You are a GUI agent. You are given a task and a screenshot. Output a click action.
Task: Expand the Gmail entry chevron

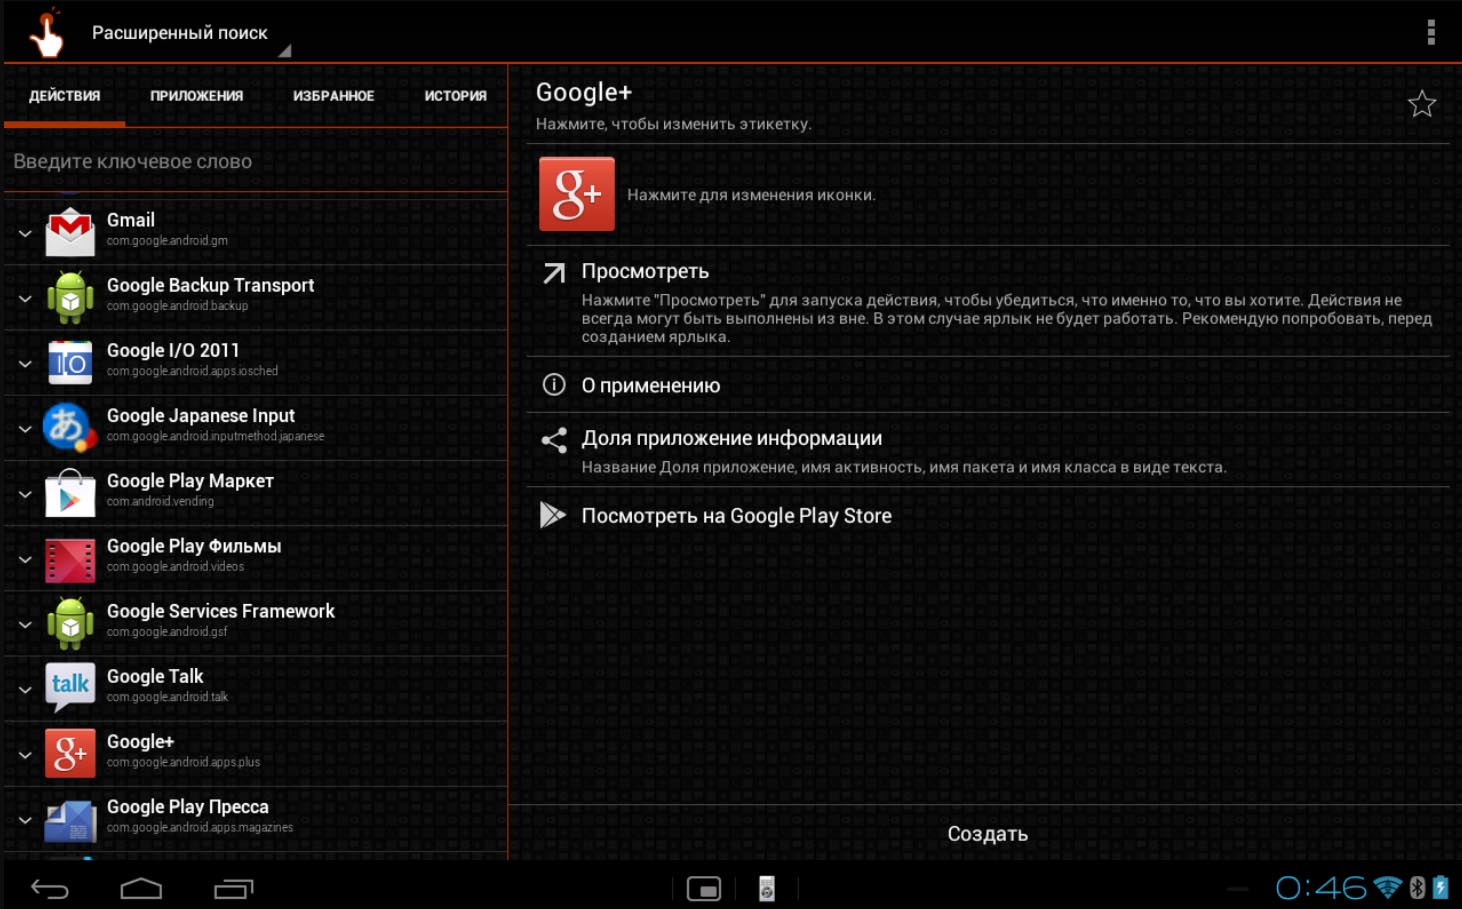click(25, 233)
